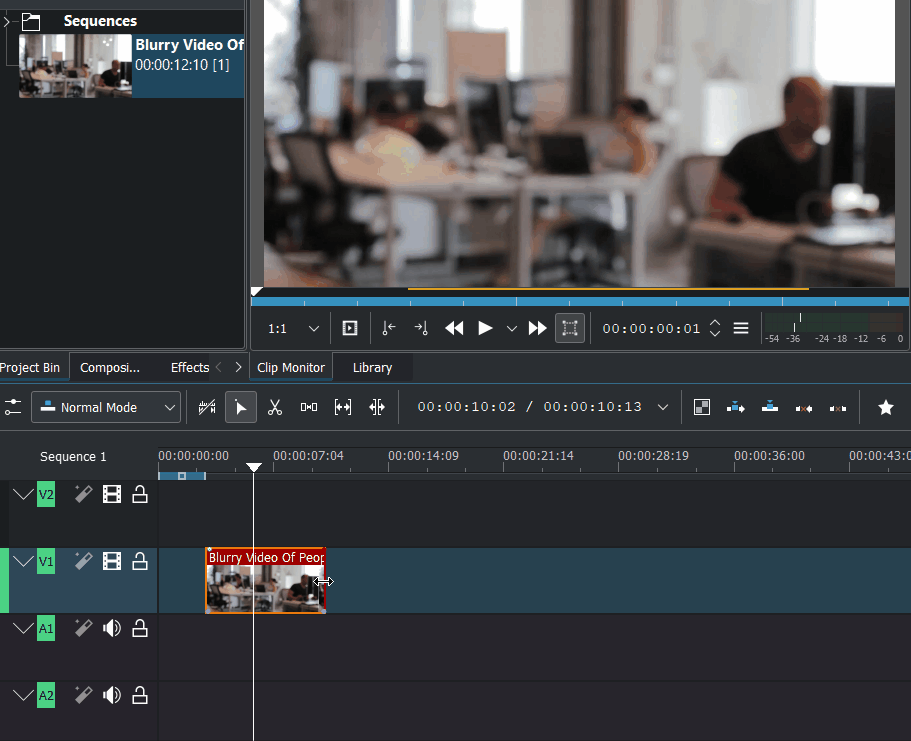Screen dimensions: 911x741
Task: Lock the V2 track
Action: (x=140, y=495)
